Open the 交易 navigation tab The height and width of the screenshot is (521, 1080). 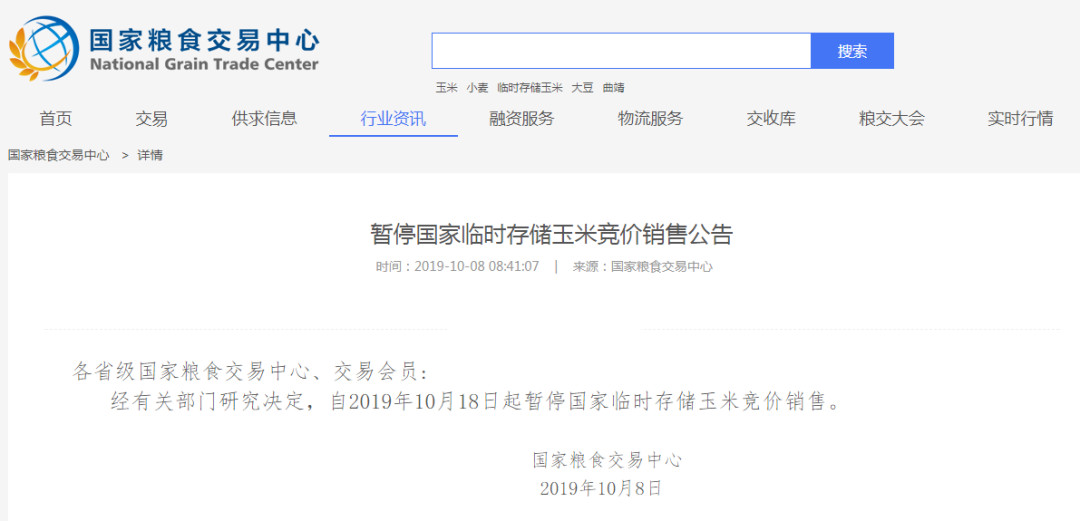pos(152,119)
